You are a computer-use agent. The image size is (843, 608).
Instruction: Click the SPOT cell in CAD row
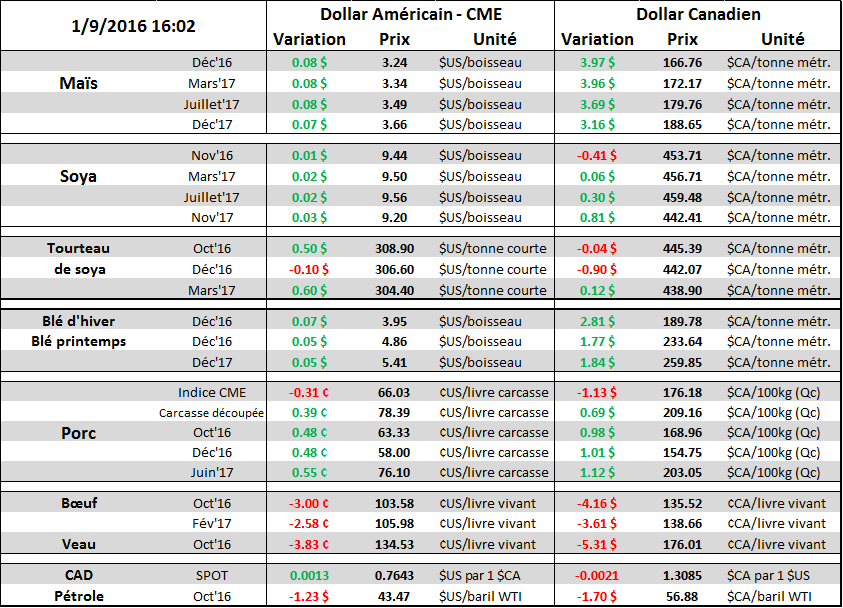point(211,576)
